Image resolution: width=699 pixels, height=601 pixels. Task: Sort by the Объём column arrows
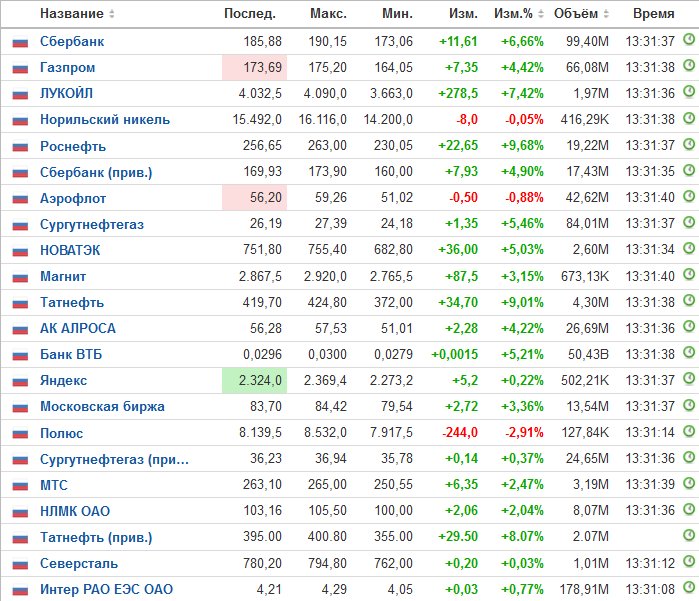606,14
